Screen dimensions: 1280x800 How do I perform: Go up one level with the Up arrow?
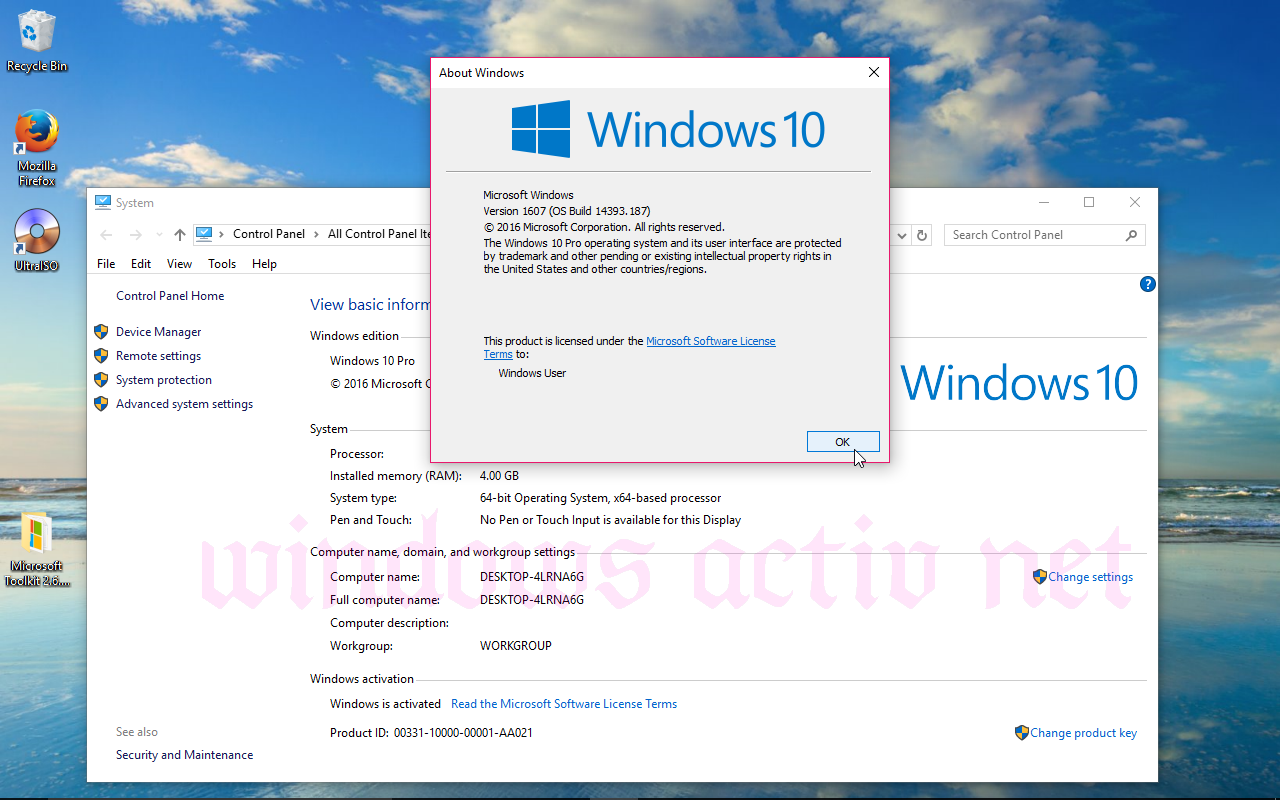pyautogui.click(x=180, y=235)
